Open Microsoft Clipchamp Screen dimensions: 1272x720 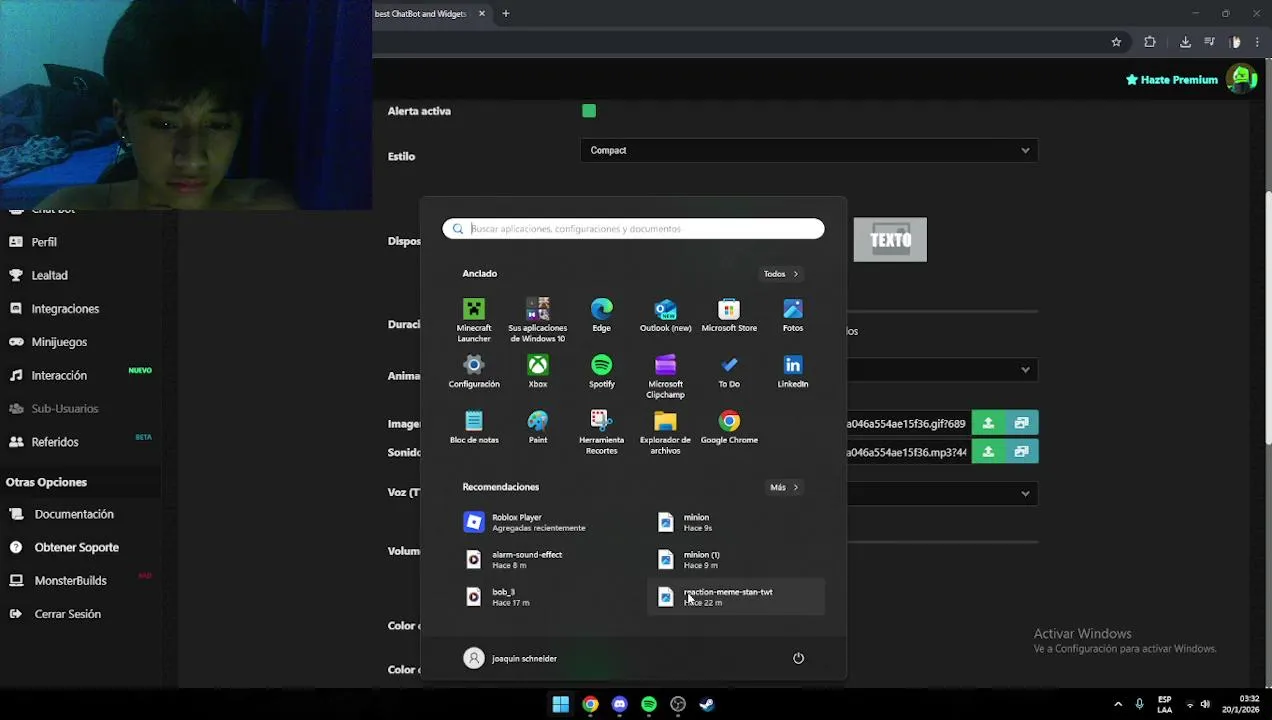click(665, 376)
